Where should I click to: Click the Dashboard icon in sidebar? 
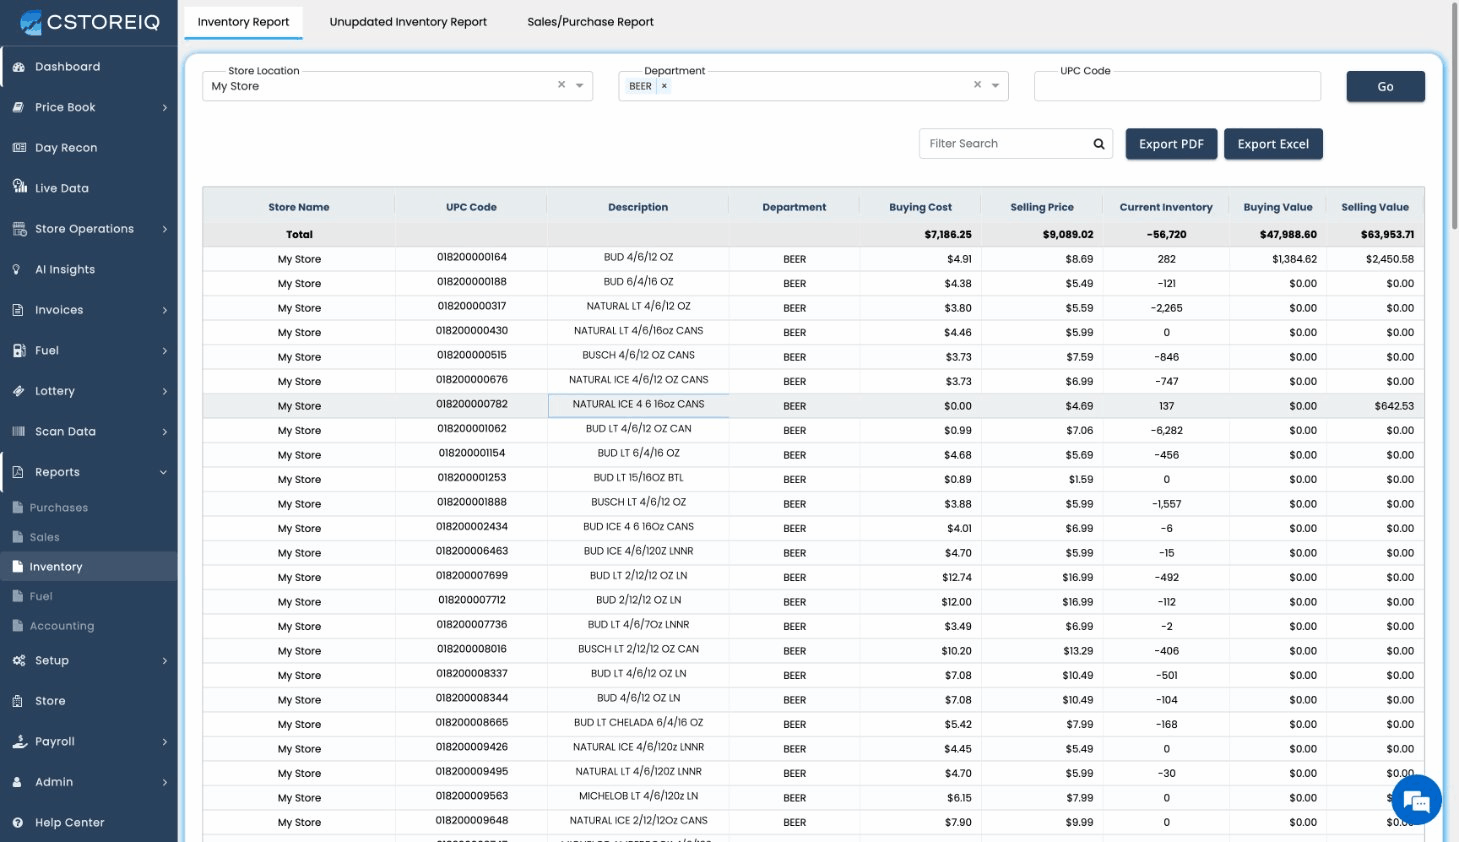coord(18,67)
